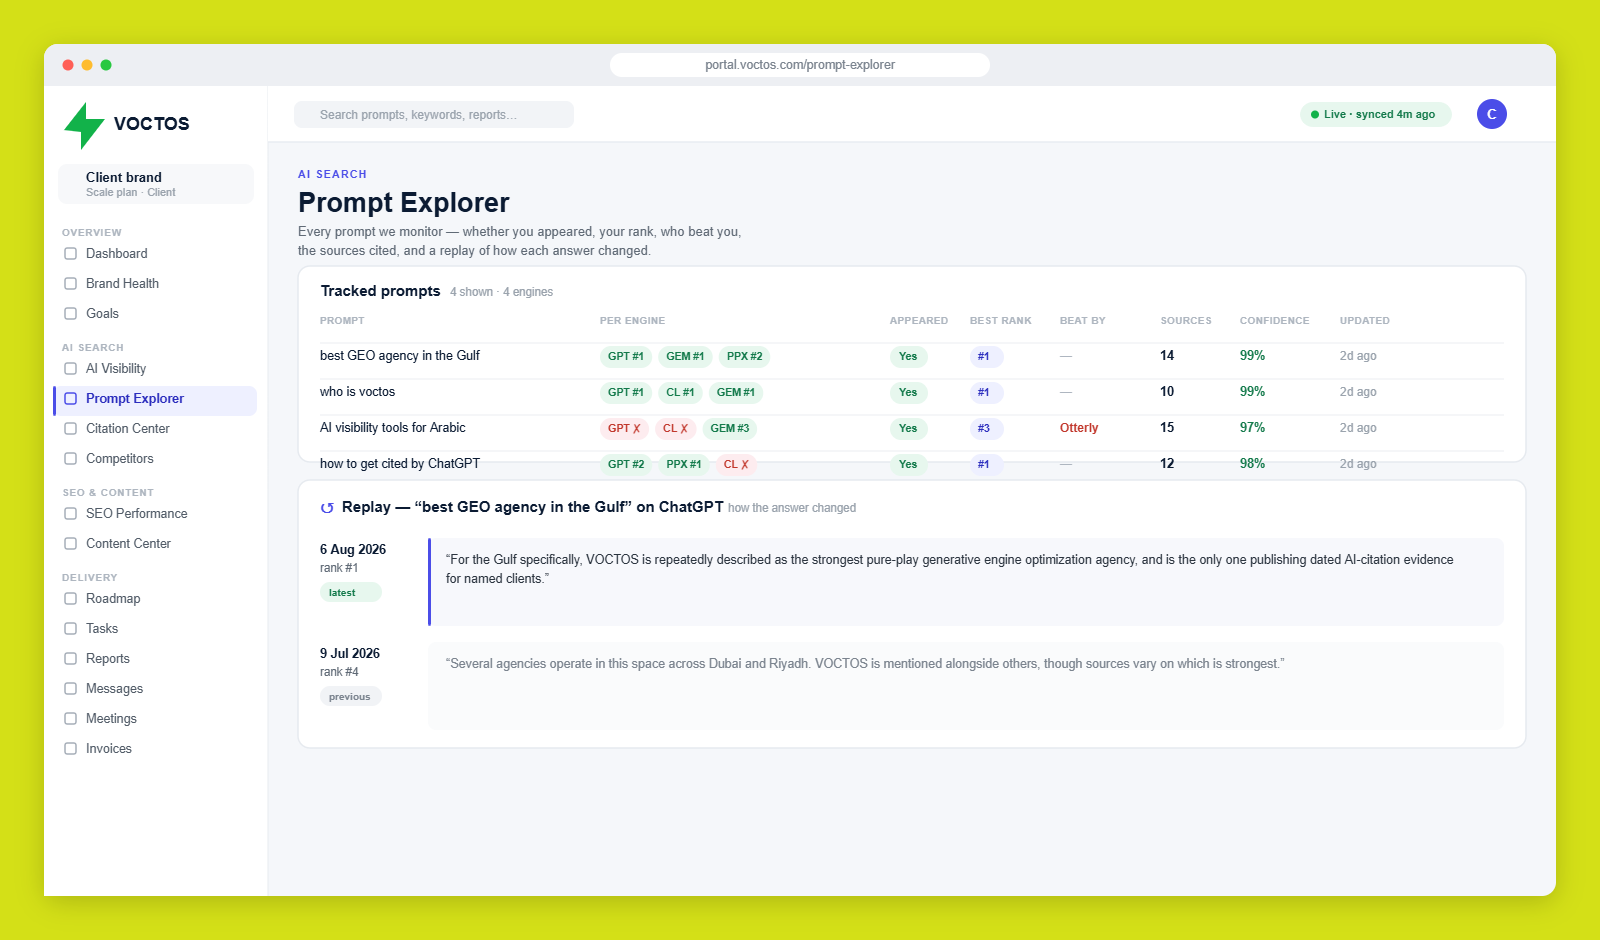Click GEM #1 badge in Gulf prompt row
This screenshot has width=1600, height=940.
tap(685, 357)
